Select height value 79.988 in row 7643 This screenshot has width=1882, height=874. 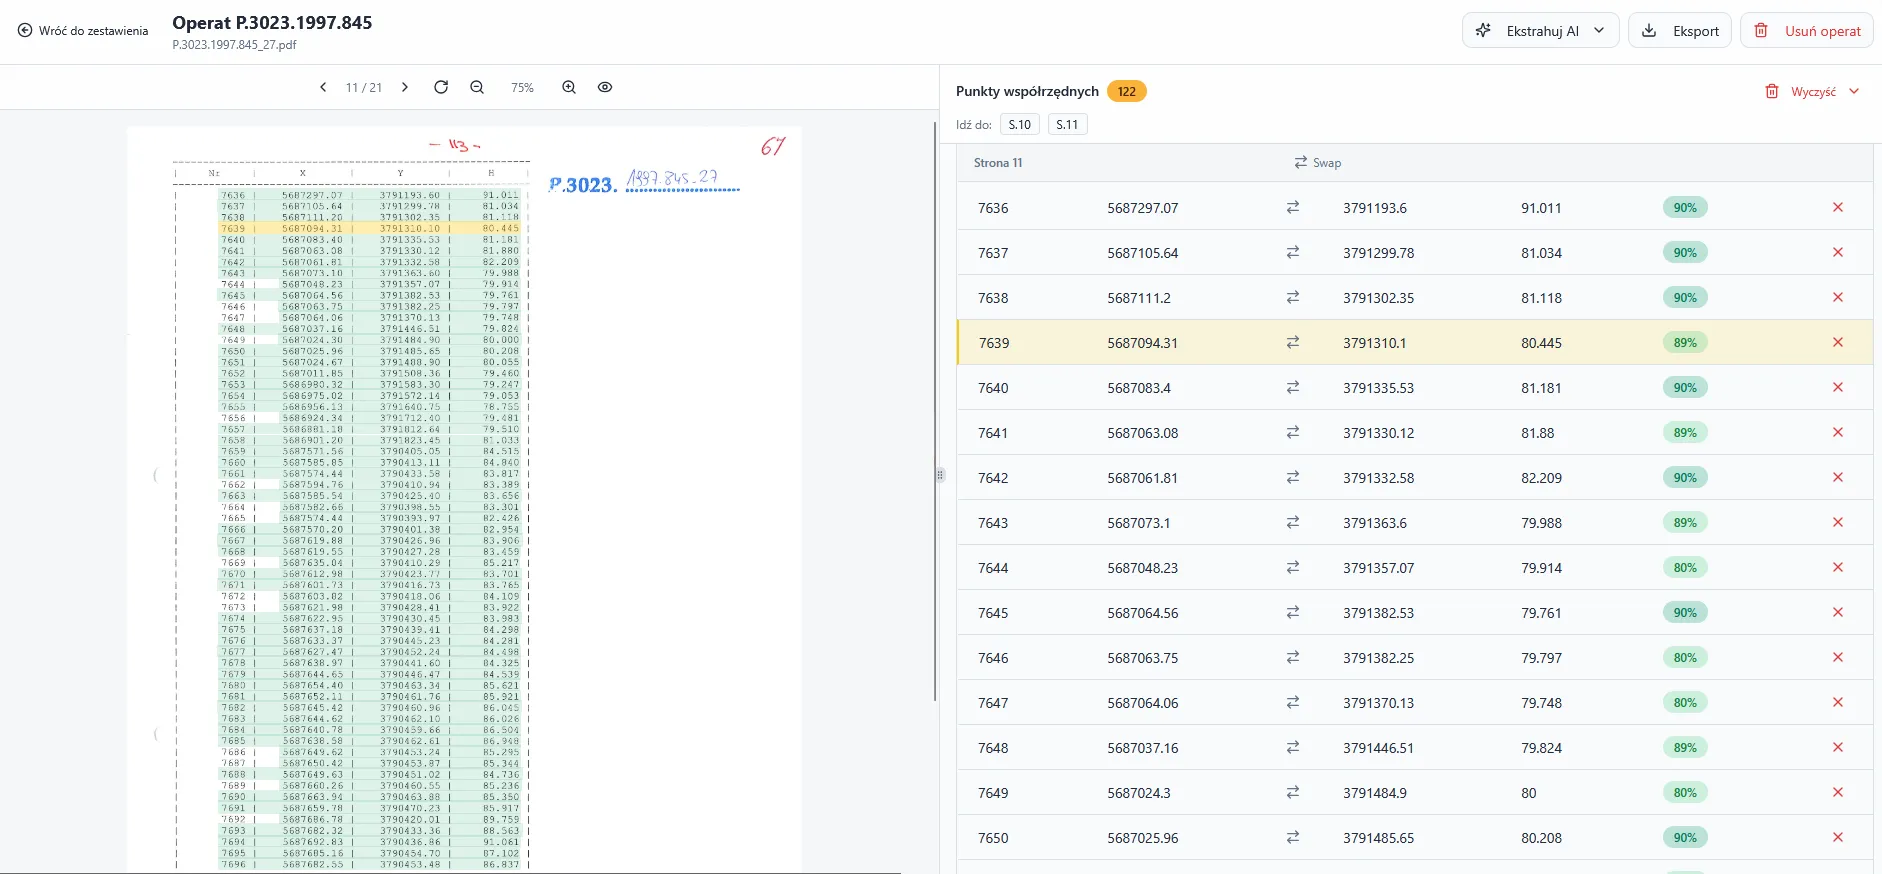tap(1541, 523)
